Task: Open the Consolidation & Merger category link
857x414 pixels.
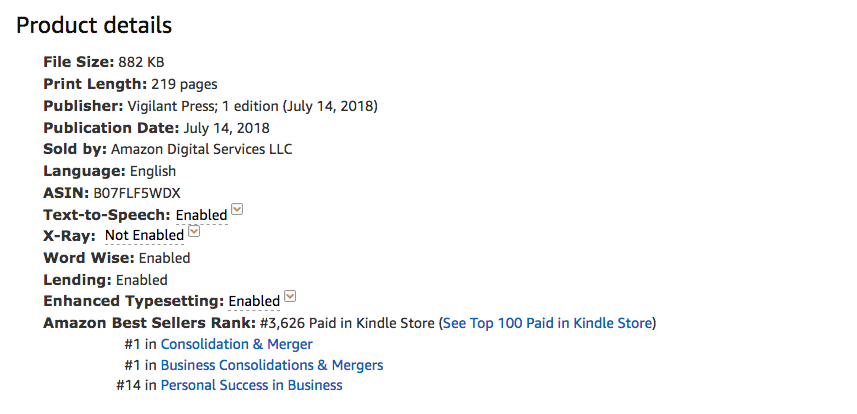Action: pyautogui.click(x=237, y=345)
